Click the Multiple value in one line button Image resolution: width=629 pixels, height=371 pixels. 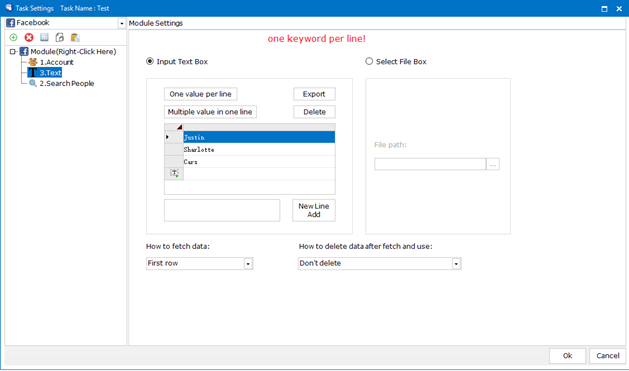[x=210, y=112]
